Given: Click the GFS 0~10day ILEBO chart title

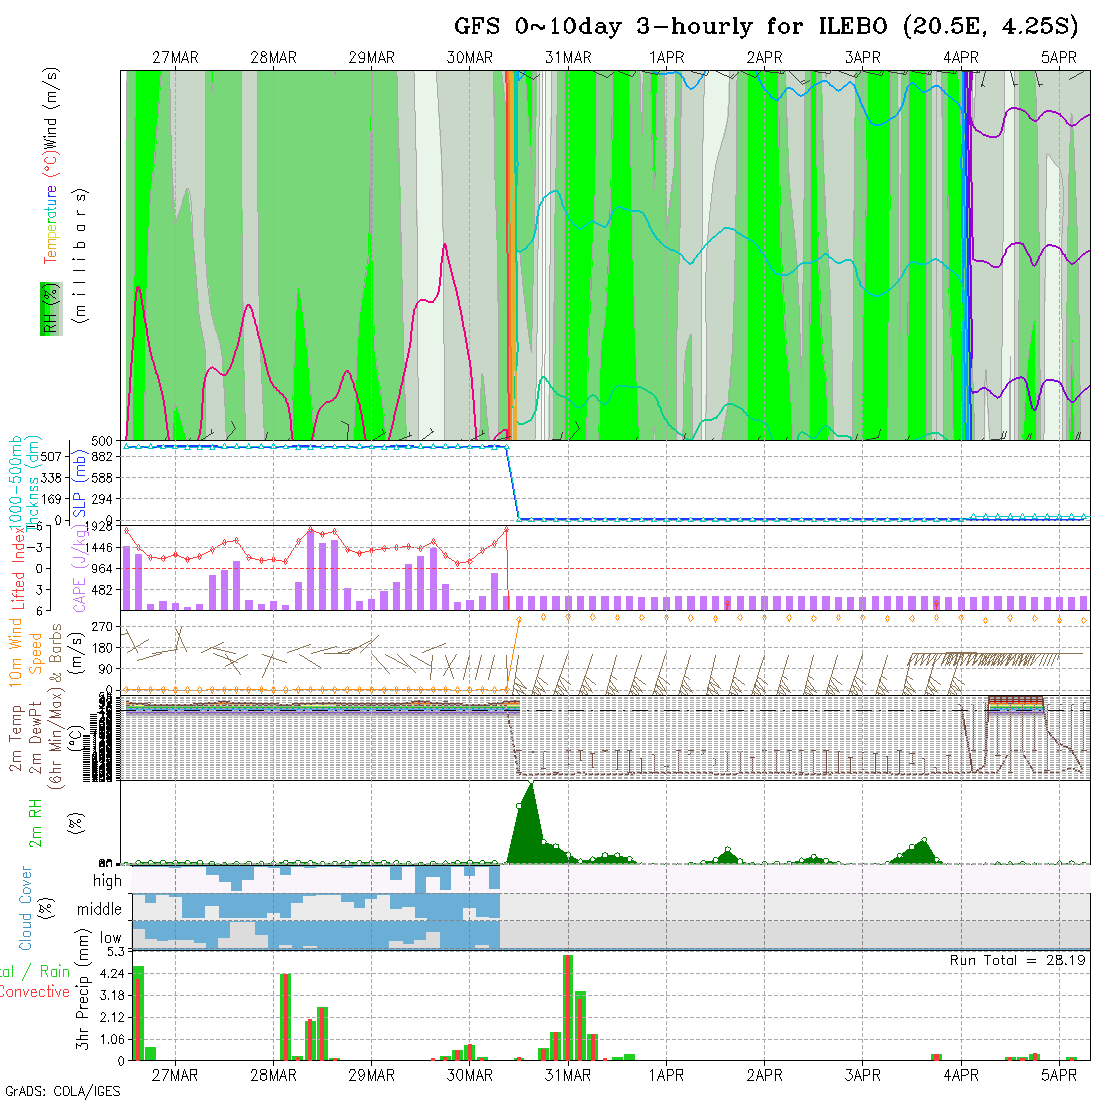Looking at the screenshot, I should pyautogui.click(x=766, y=27).
